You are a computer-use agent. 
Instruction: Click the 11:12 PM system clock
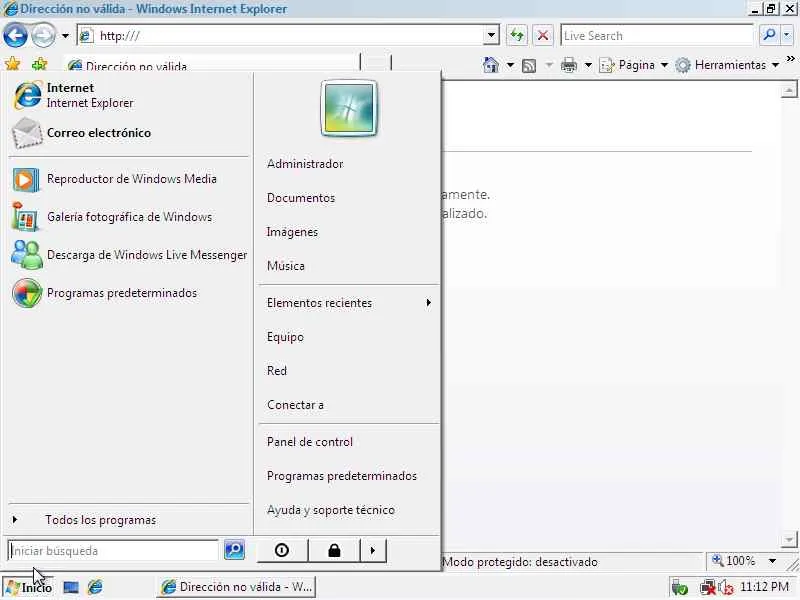pyautogui.click(x=764, y=587)
